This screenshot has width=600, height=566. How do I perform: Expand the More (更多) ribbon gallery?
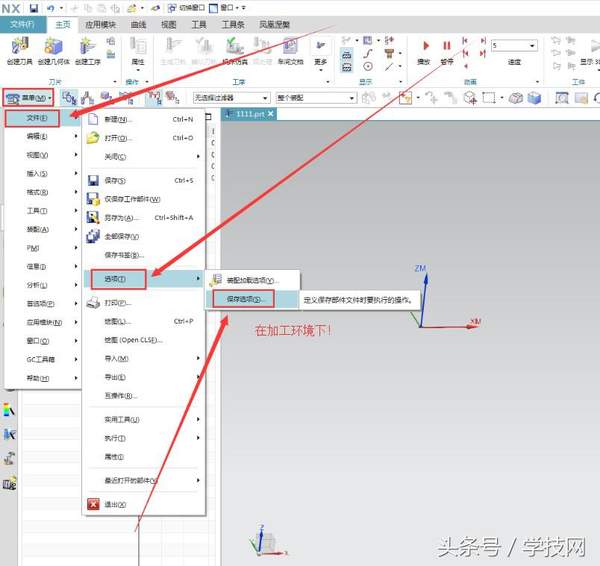point(320,54)
